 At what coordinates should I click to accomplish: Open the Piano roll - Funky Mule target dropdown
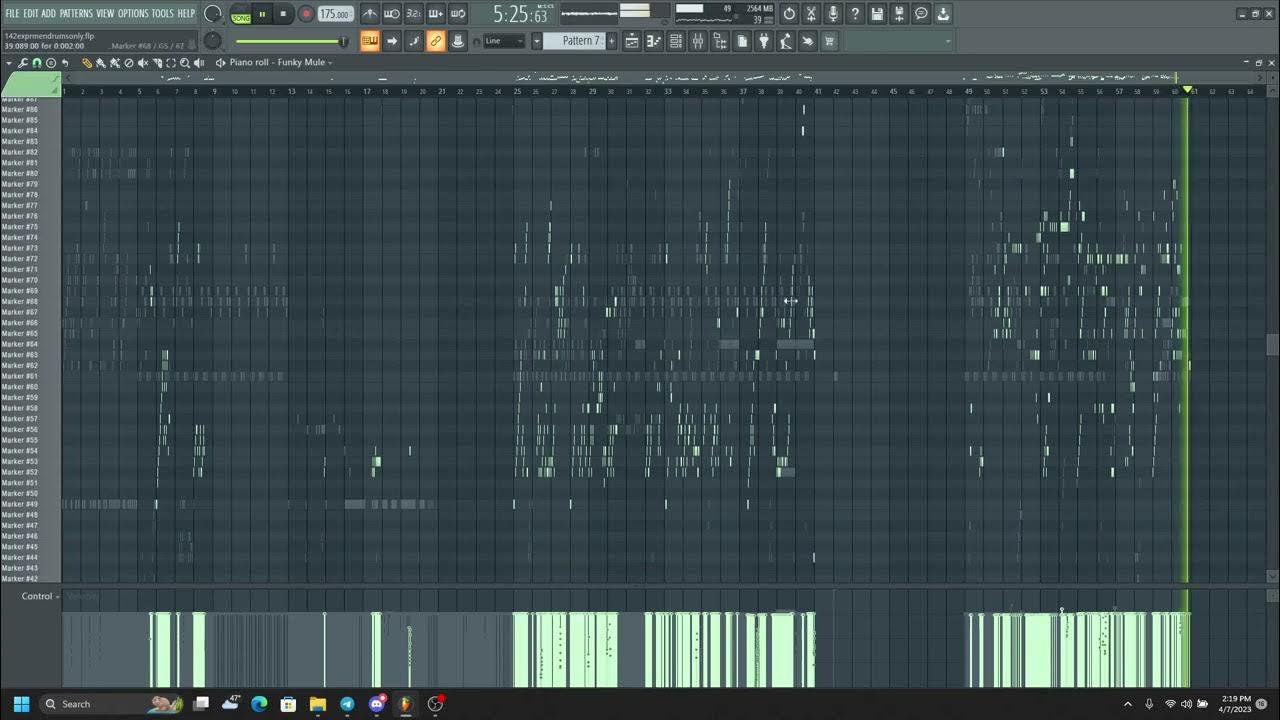point(281,63)
